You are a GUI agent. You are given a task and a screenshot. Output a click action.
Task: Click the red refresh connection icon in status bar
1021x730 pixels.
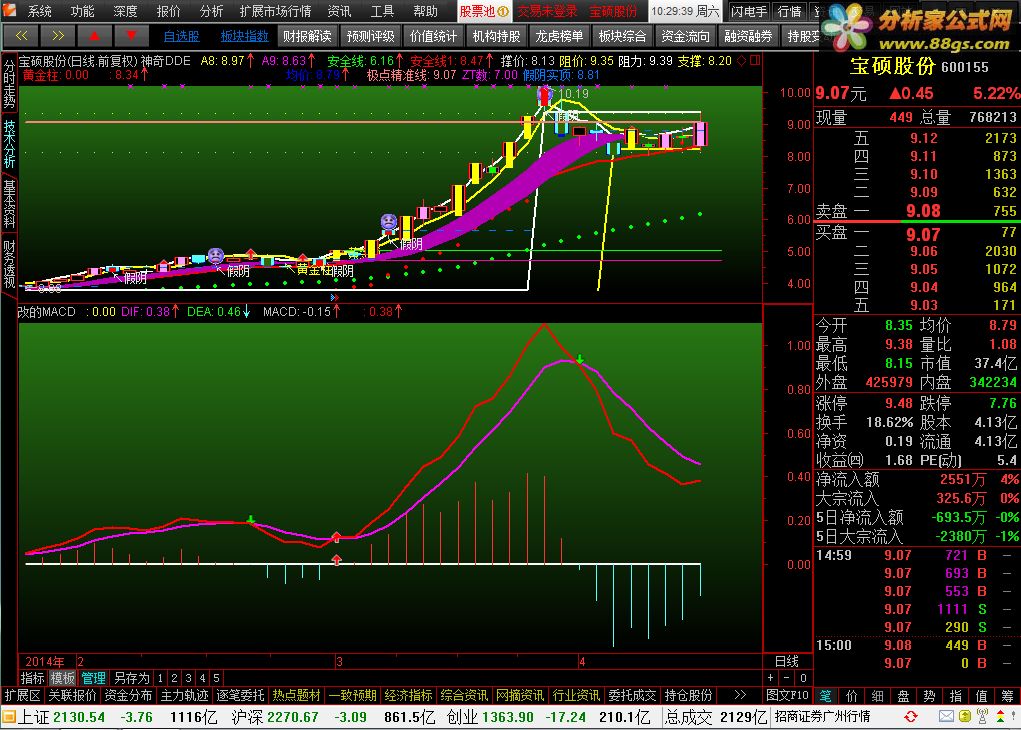point(910,717)
